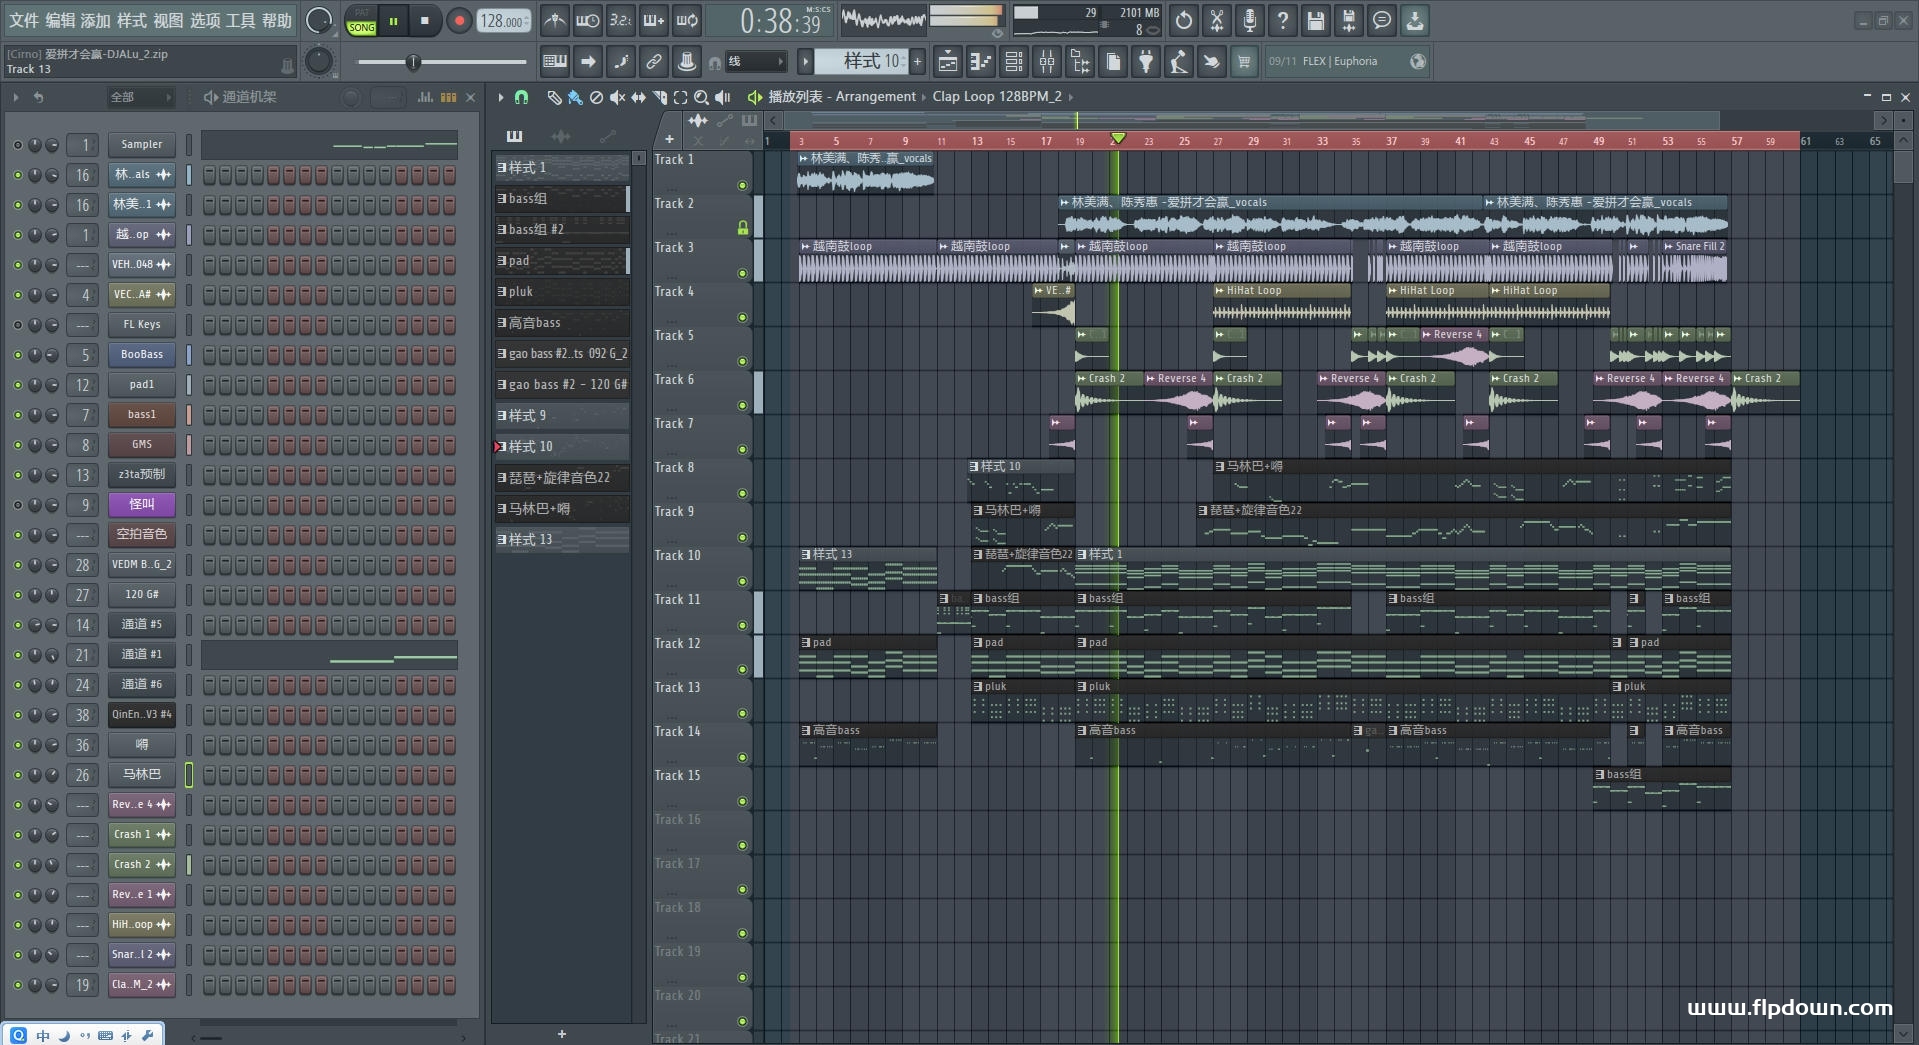Open the 全部 channel filter dropdown

(140, 97)
